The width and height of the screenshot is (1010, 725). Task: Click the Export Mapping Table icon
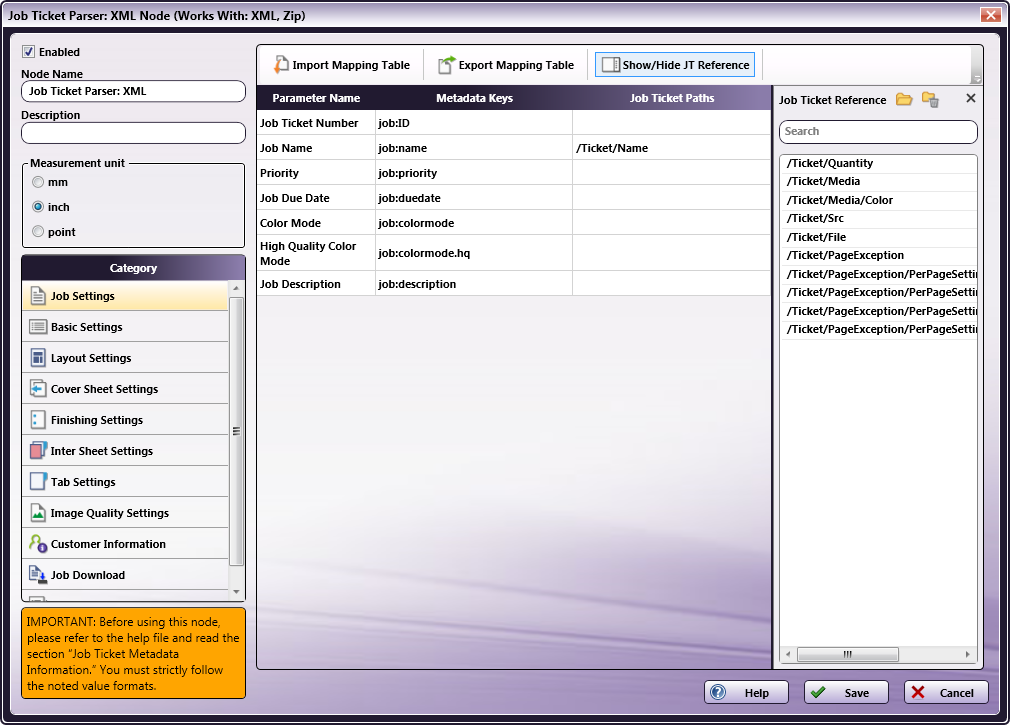coord(446,64)
